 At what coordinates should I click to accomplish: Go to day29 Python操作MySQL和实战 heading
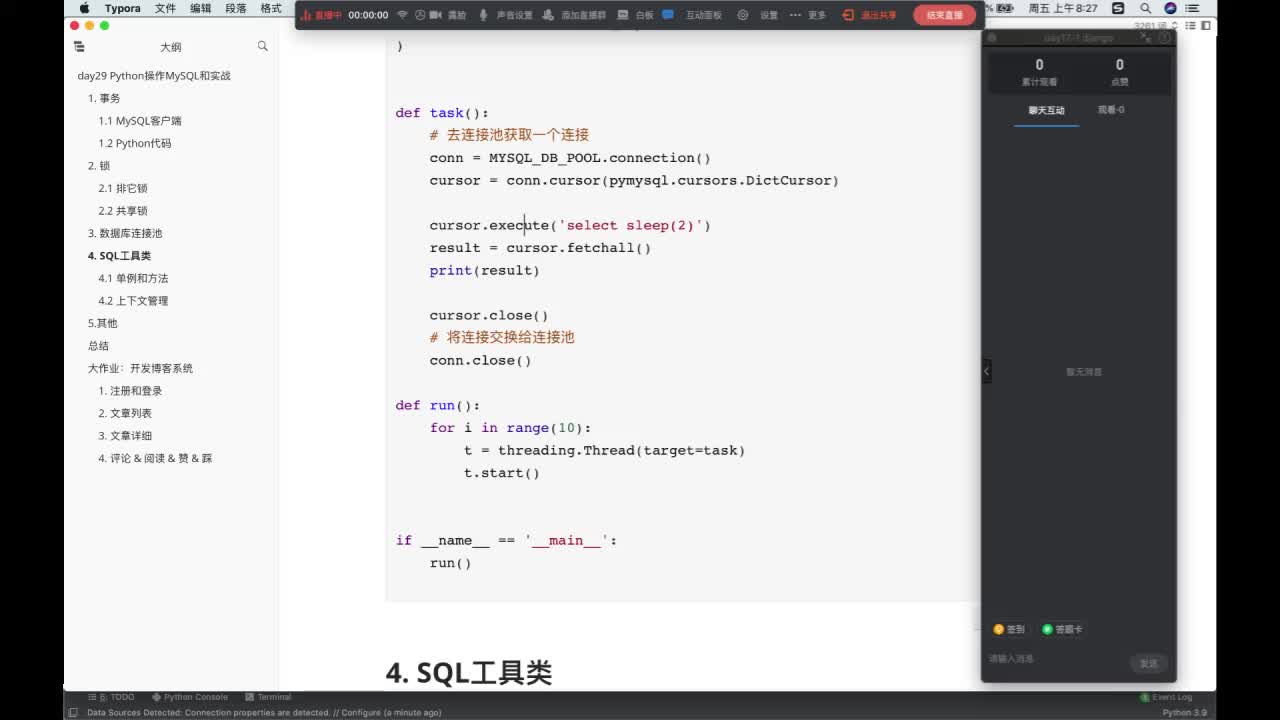[154, 76]
